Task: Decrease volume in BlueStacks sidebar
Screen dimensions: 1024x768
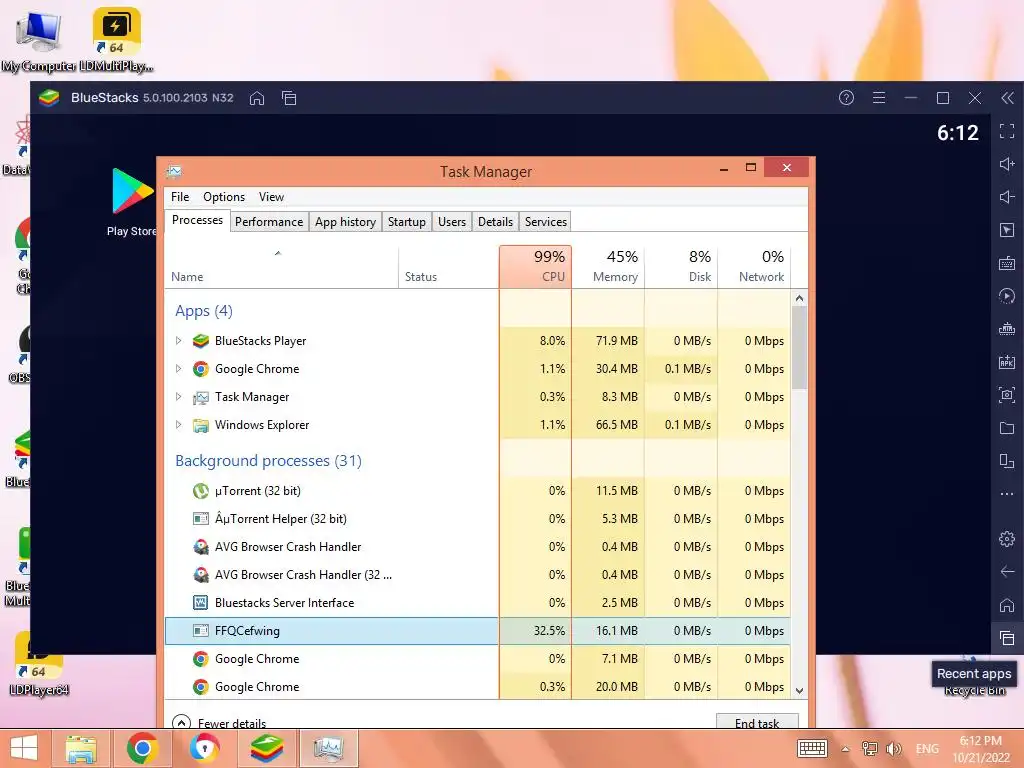Action: 1007,197
